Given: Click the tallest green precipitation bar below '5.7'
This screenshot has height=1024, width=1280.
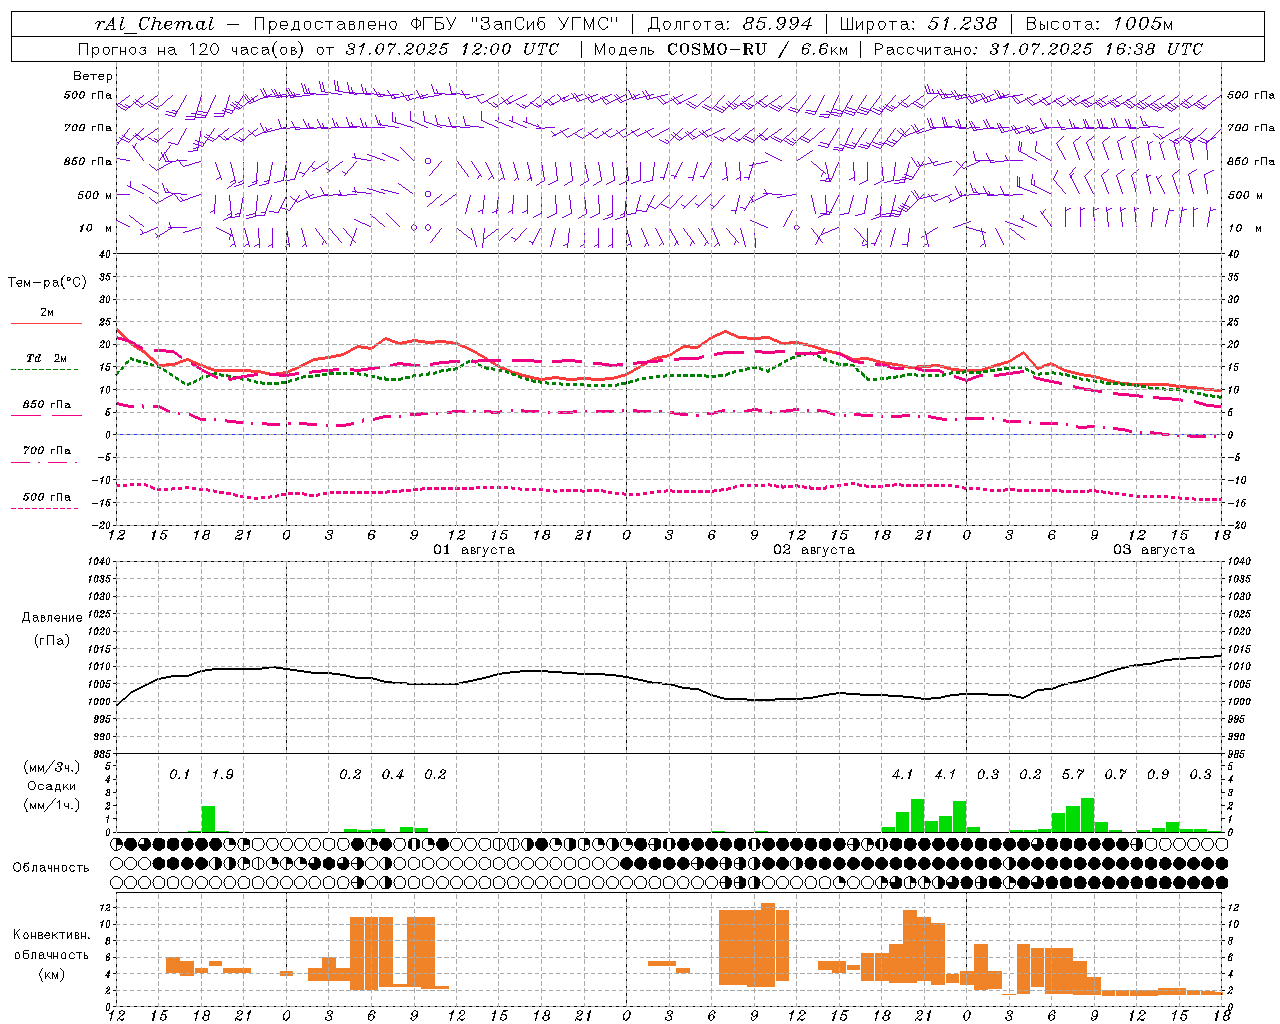Looking at the screenshot, I should [1087, 815].
